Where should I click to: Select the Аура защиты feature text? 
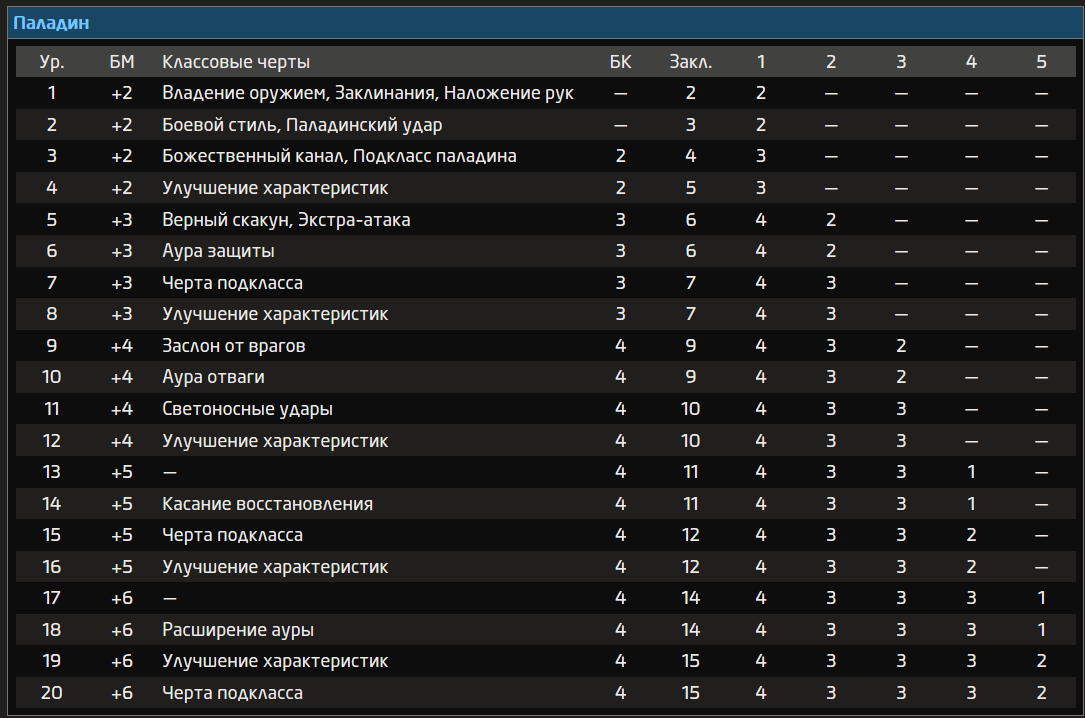[x=218, y=251]
